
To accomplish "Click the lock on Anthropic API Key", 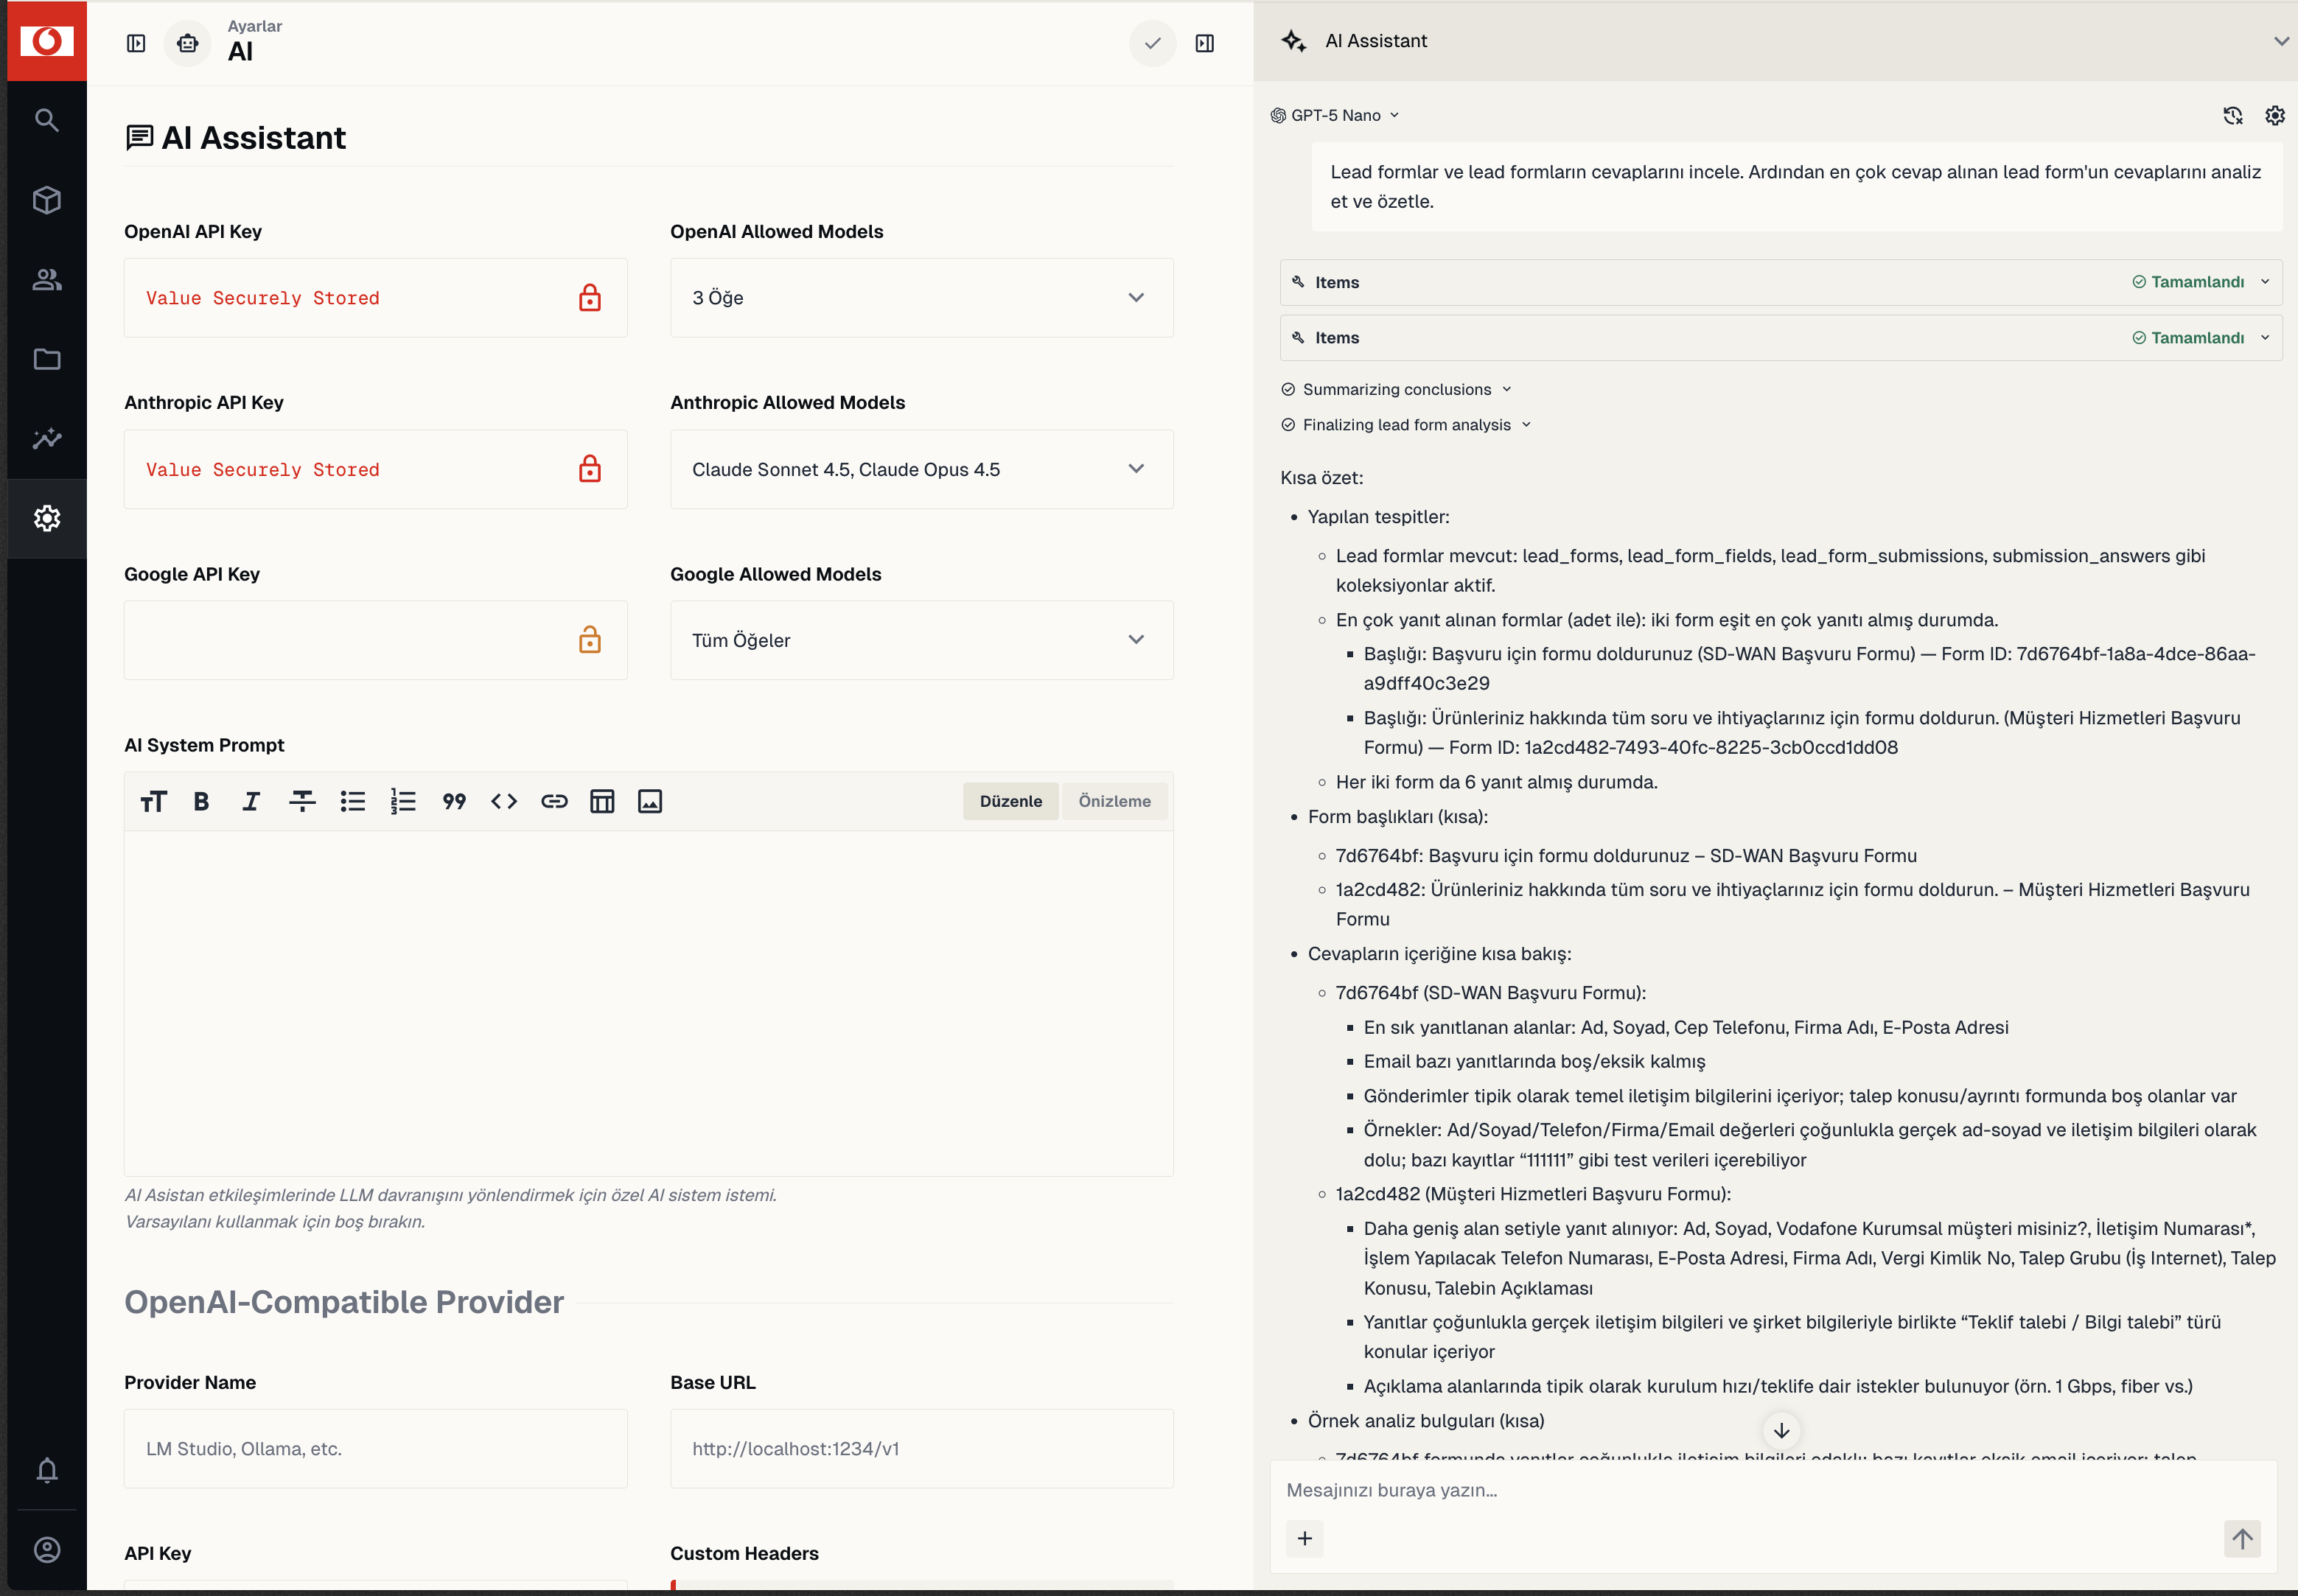I will click(x=590, y=469).
